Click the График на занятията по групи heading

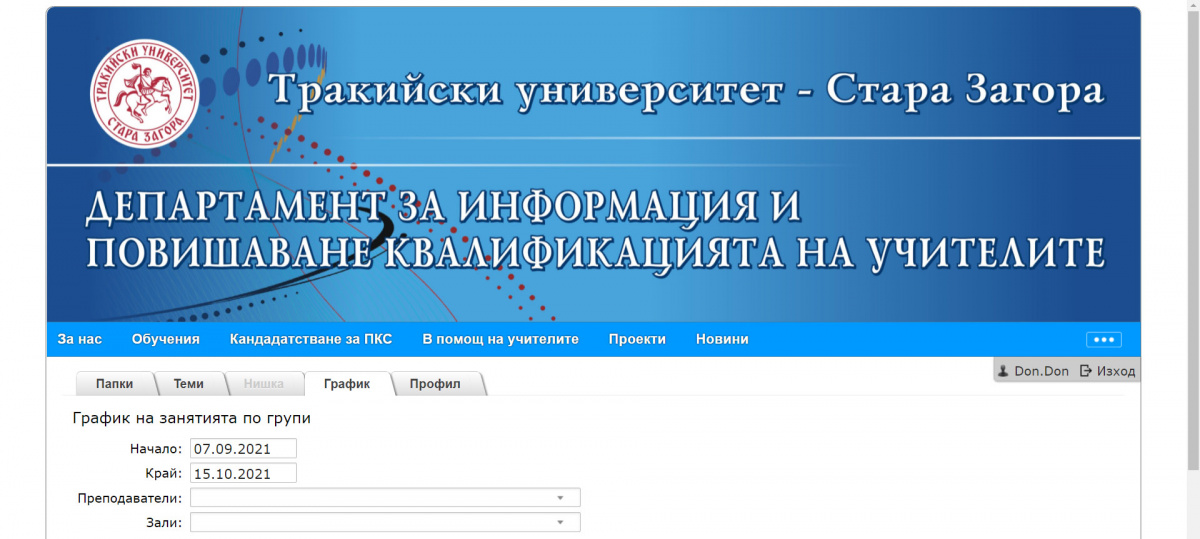(x=192, y=418)
